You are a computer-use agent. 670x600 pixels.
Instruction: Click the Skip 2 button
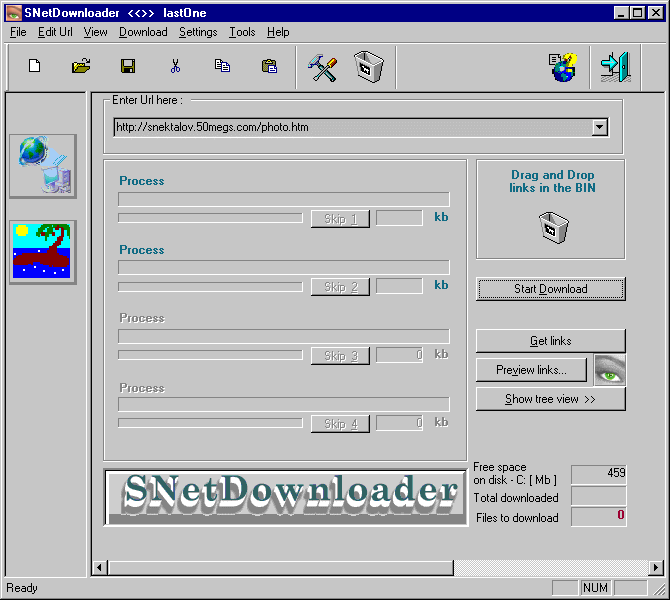click(340, 287)
